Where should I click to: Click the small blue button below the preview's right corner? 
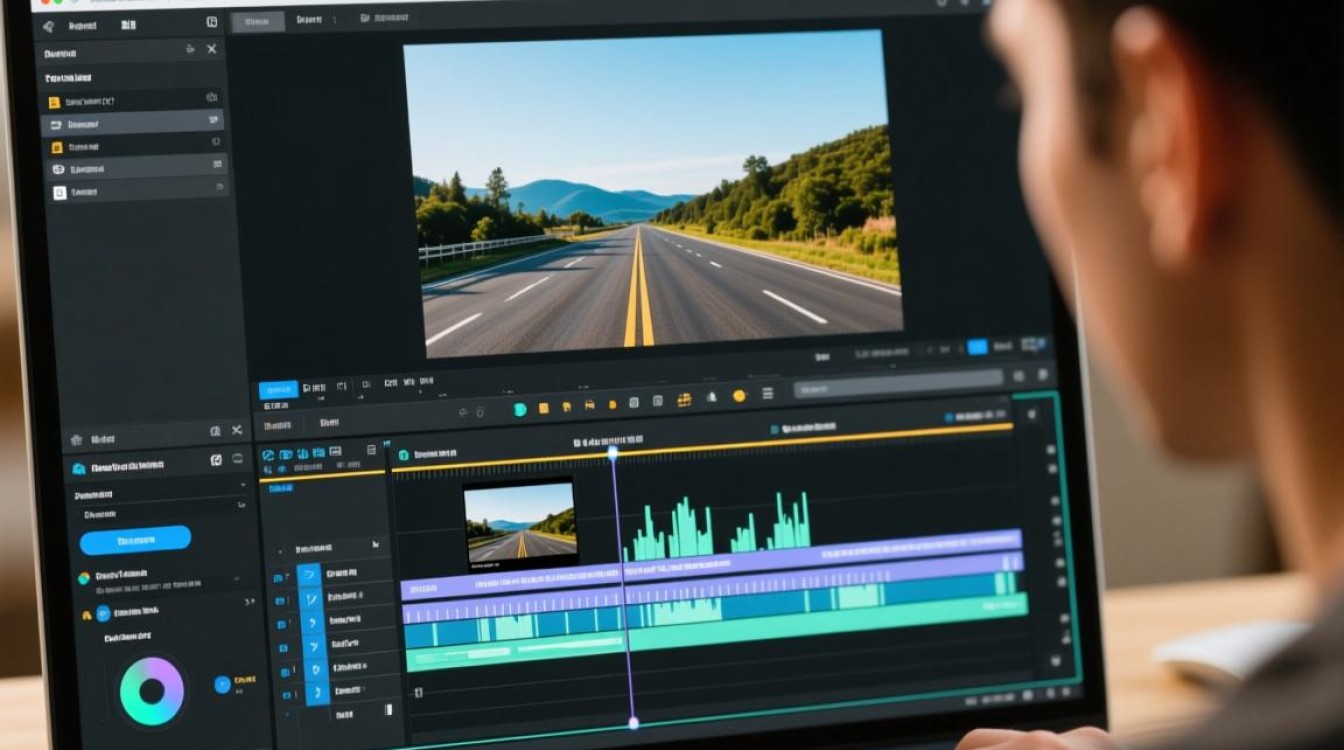point(977,347)
